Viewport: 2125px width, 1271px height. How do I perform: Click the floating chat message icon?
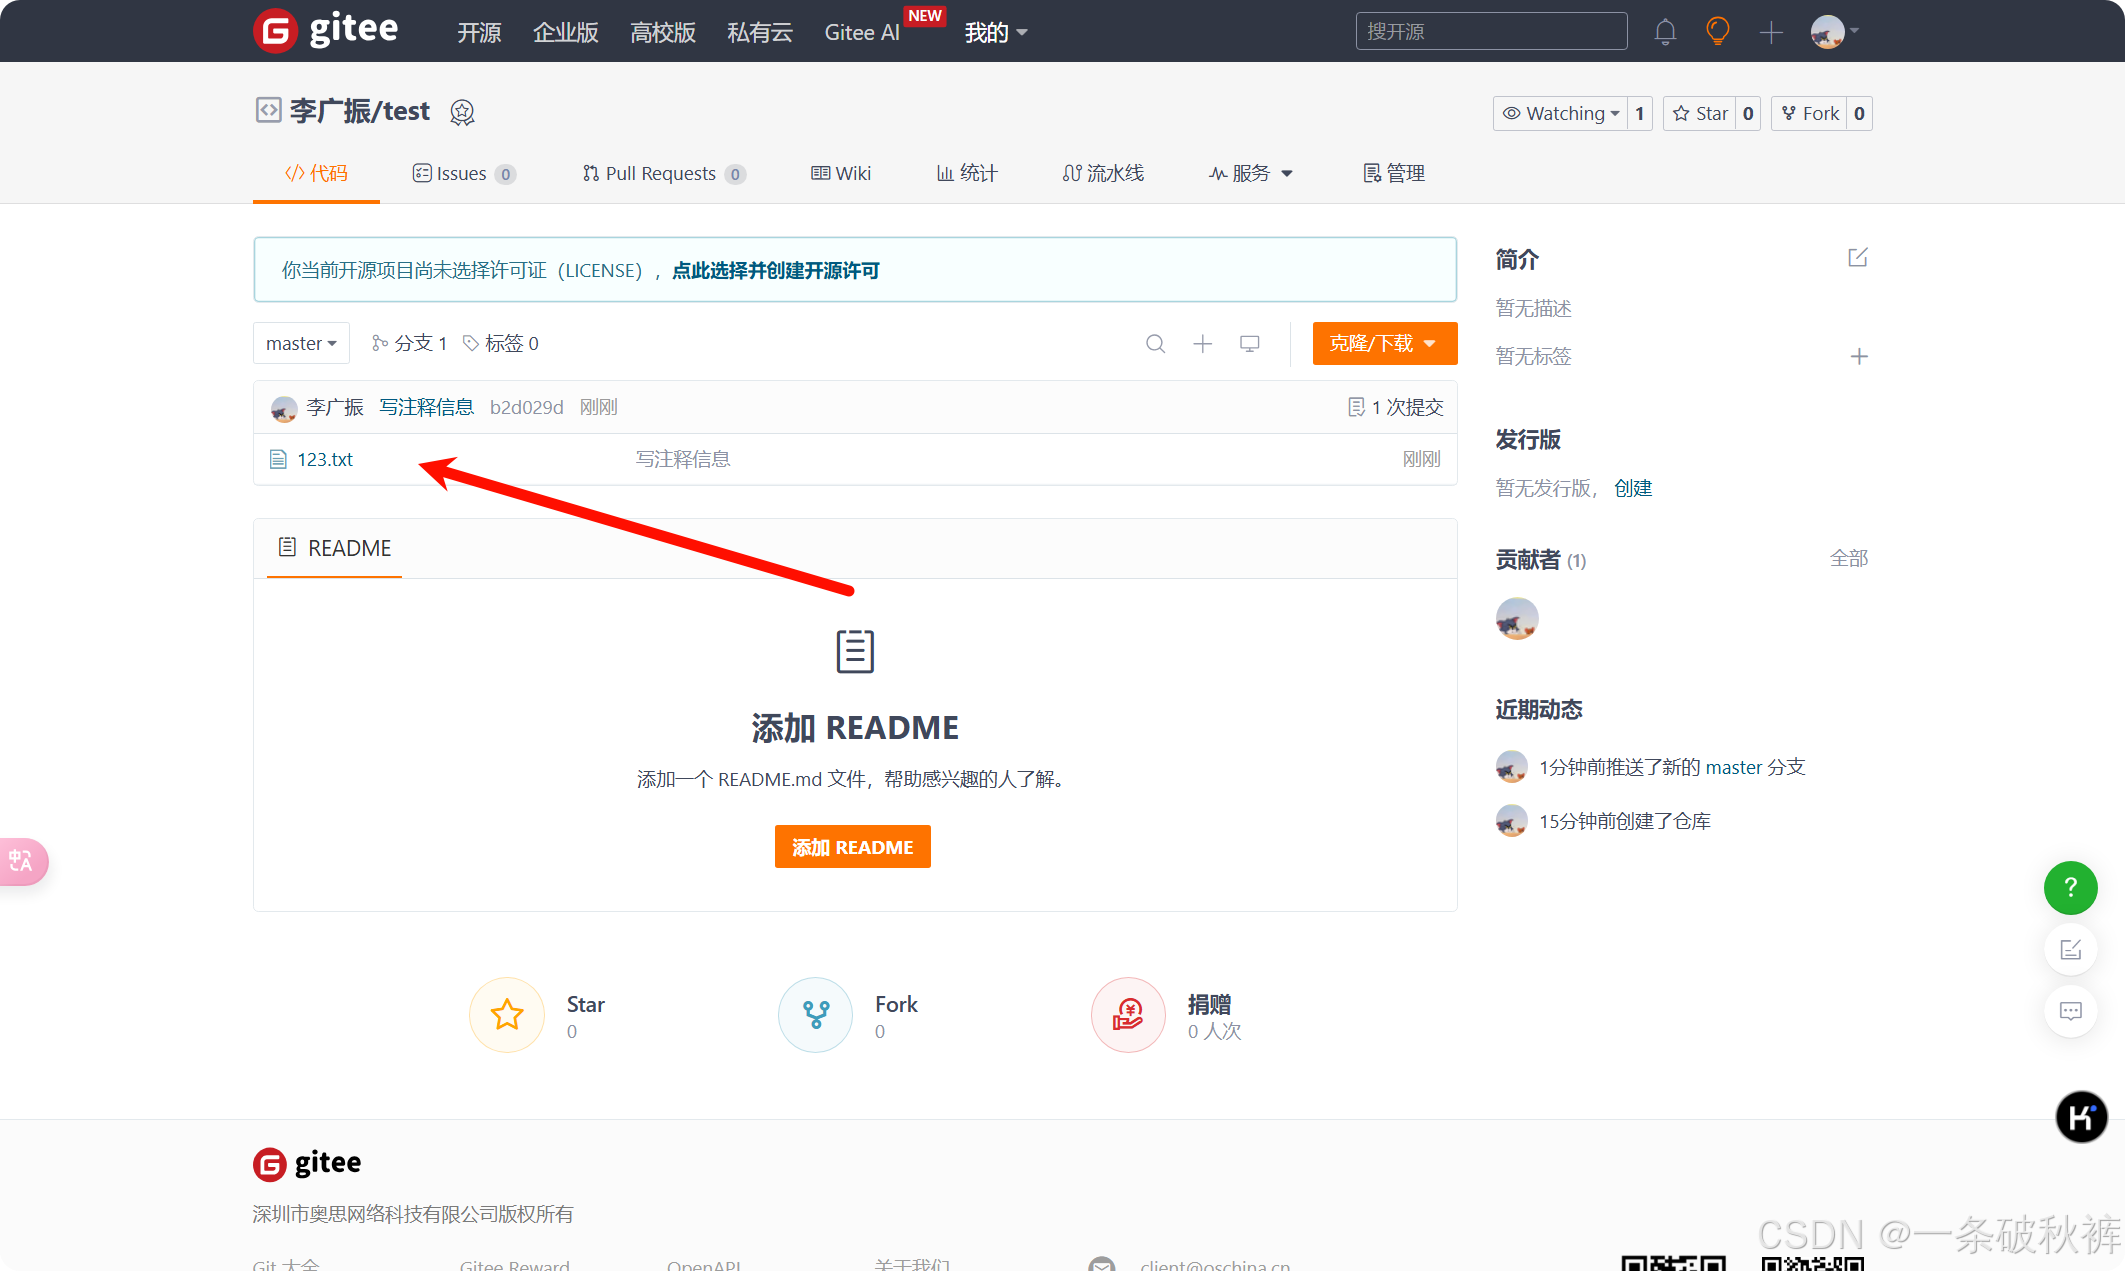[x=2070, y=1011]
